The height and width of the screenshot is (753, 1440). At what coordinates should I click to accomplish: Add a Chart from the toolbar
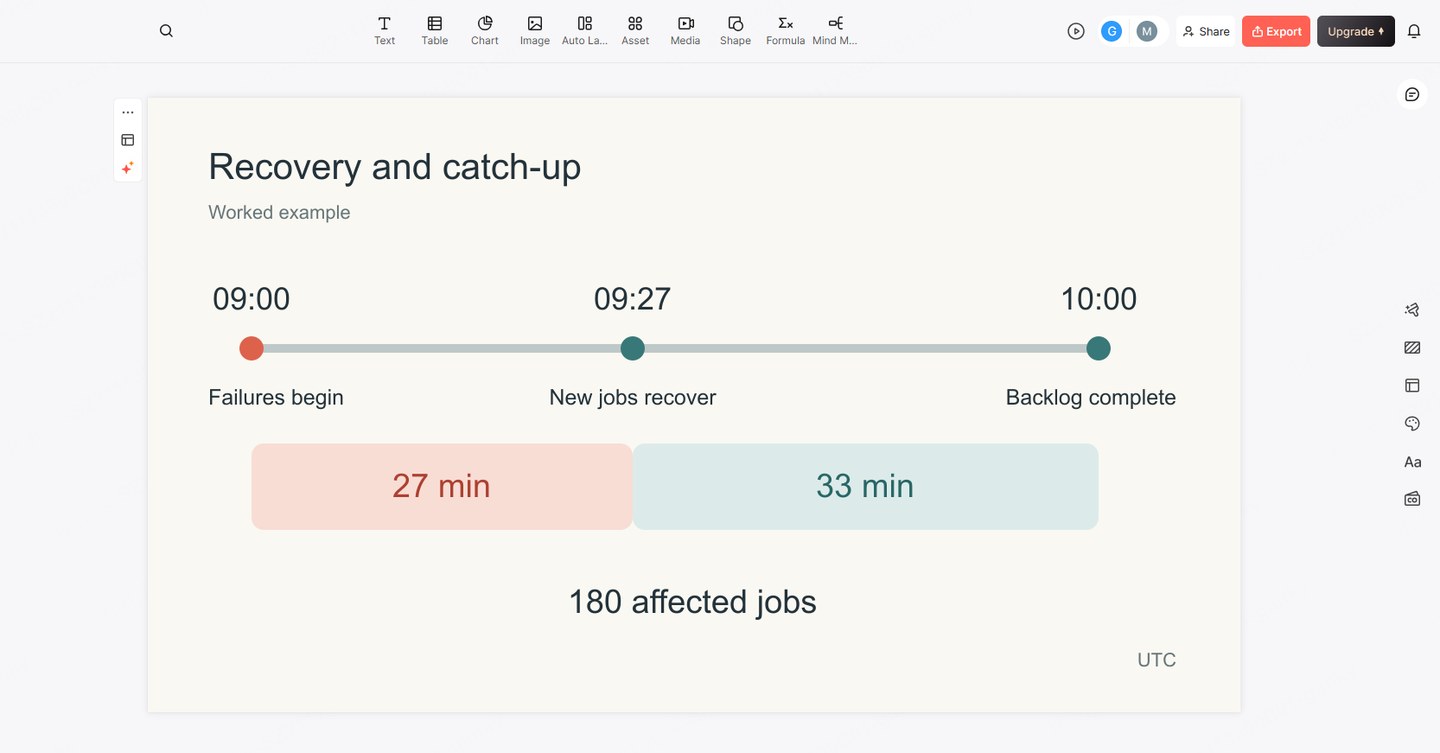pyautogui.click(x=485, y=30)
